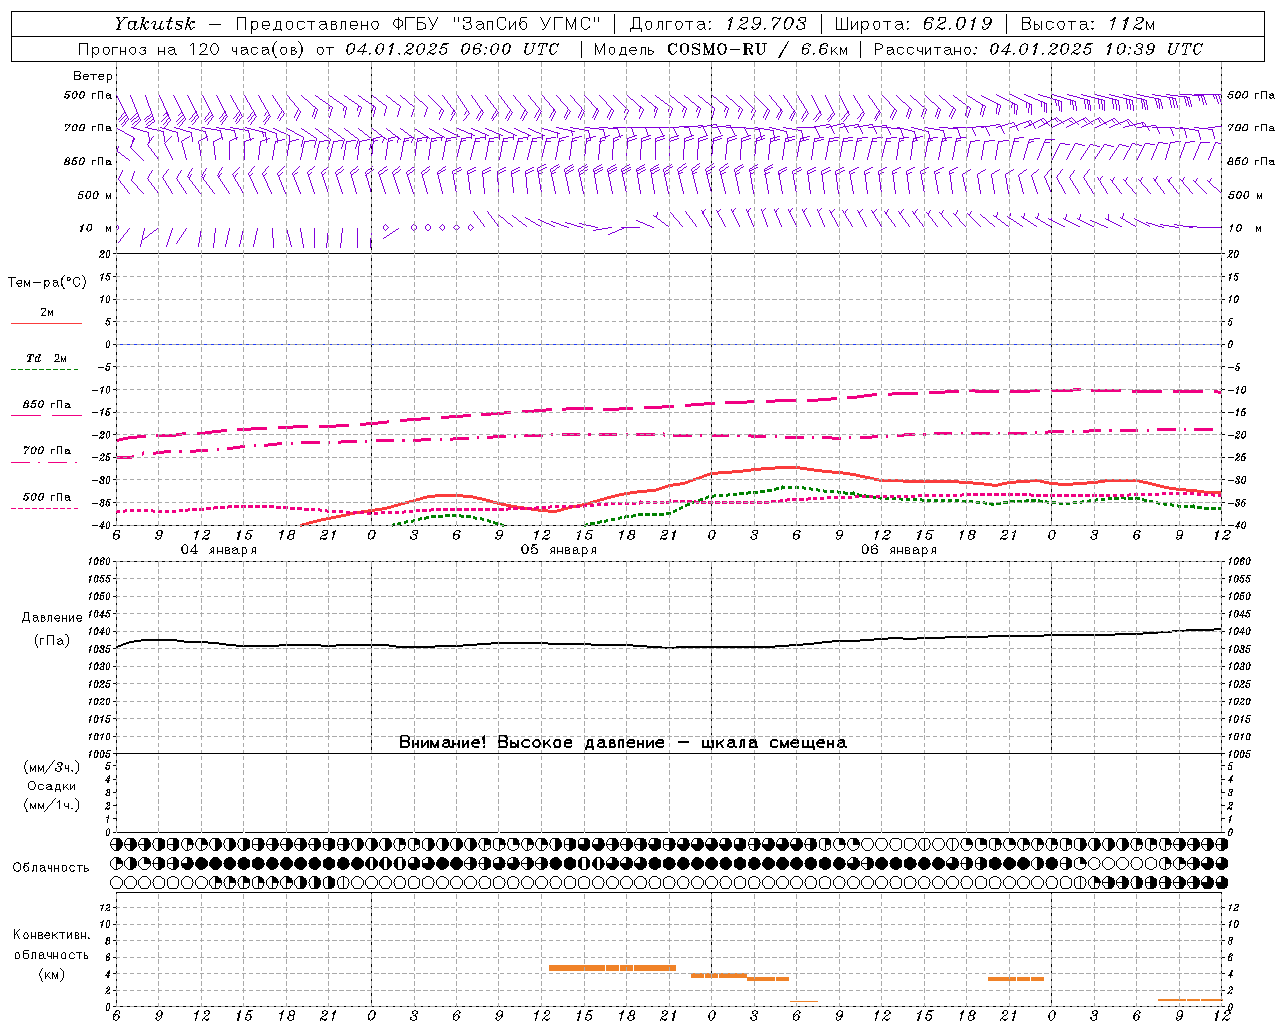Click the (гПа) pressure unit label

(x=52, y=640)
